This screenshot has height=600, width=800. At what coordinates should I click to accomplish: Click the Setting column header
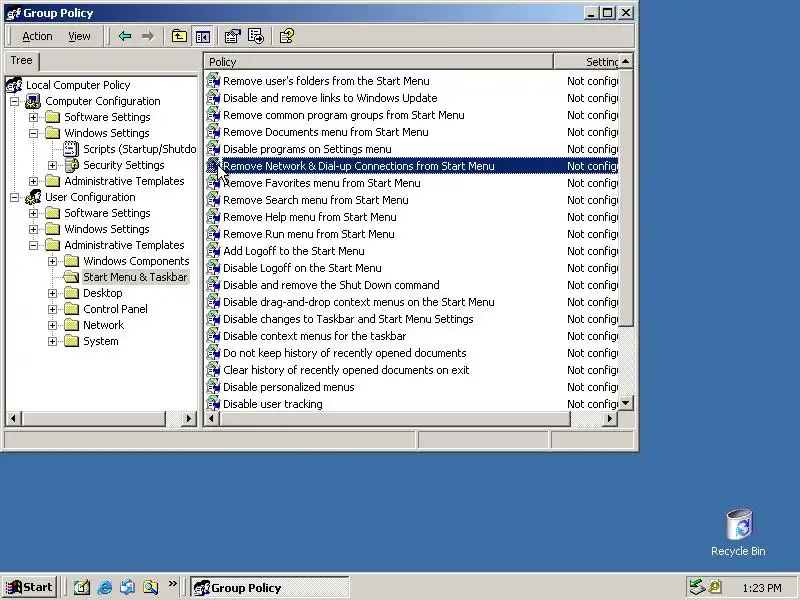point(586,62)
